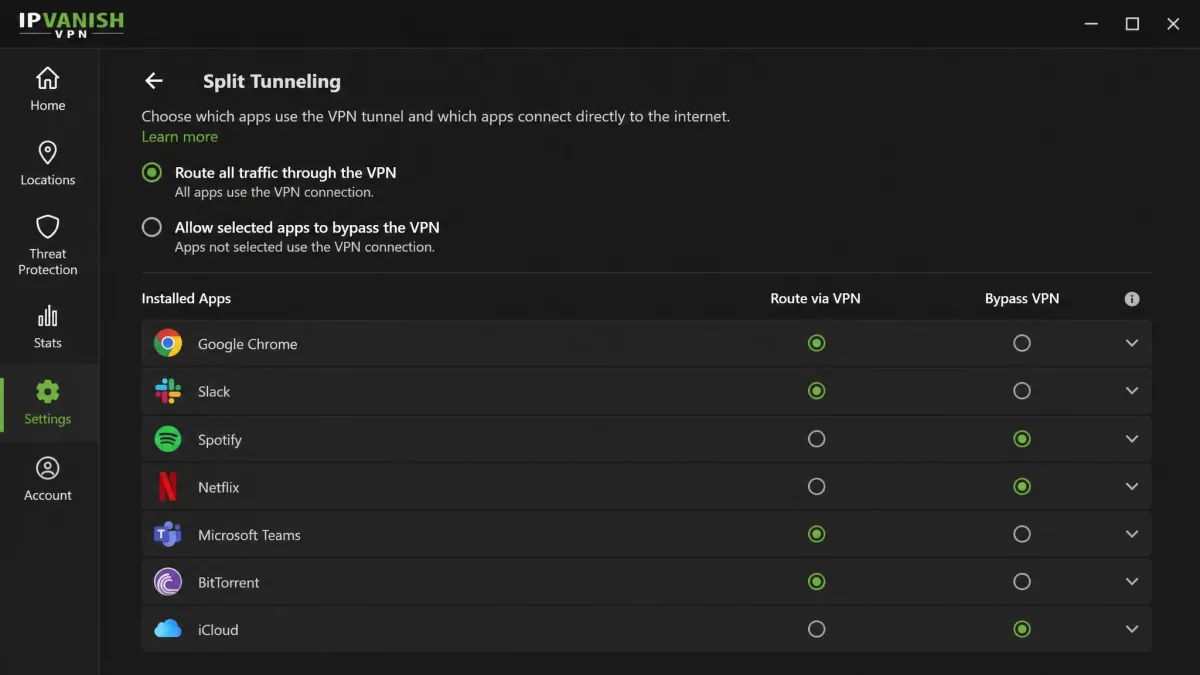1200x675 pixels.
Task: Open the Account profile icon
Action: (x=48, y=468)
